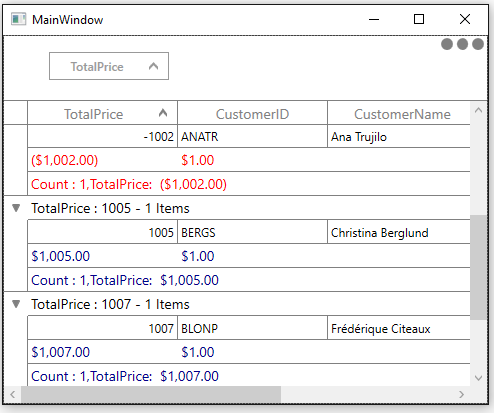Toggle sort arrow on TotalPrice group chip
Viewport: 494px width, 413px height.
pyautogui.click(x=153, y=66)
